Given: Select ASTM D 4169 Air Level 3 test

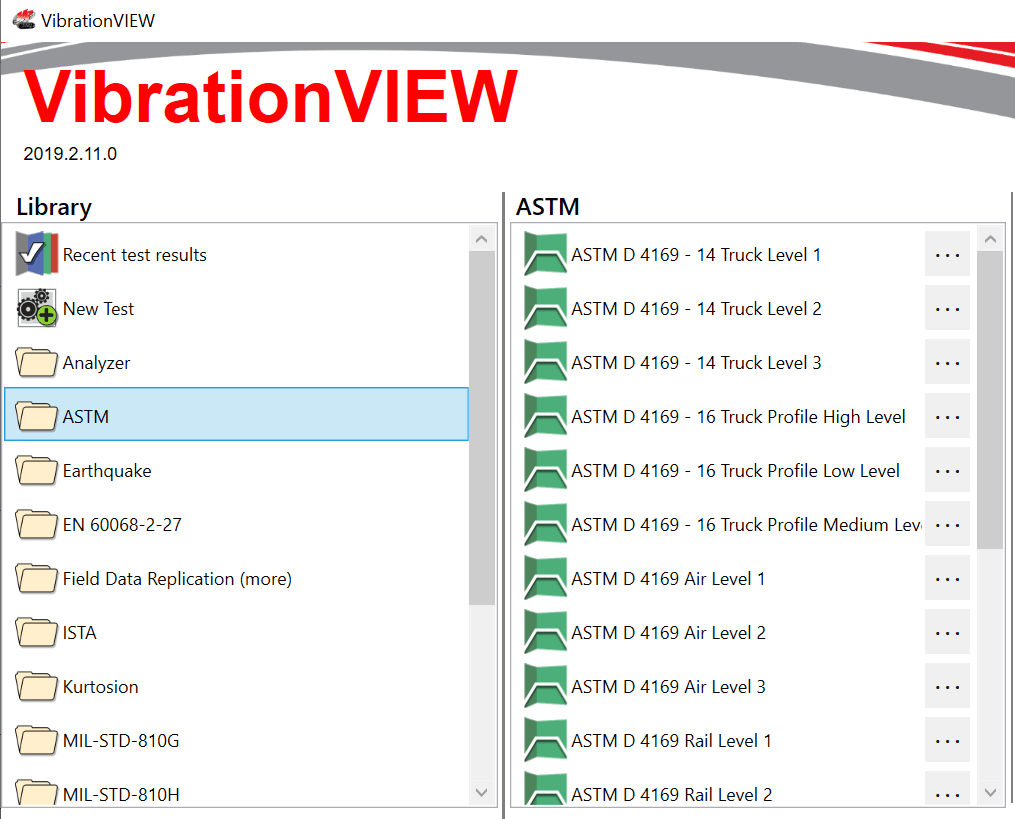Looking at the screenshot, I should click(668, 687).
